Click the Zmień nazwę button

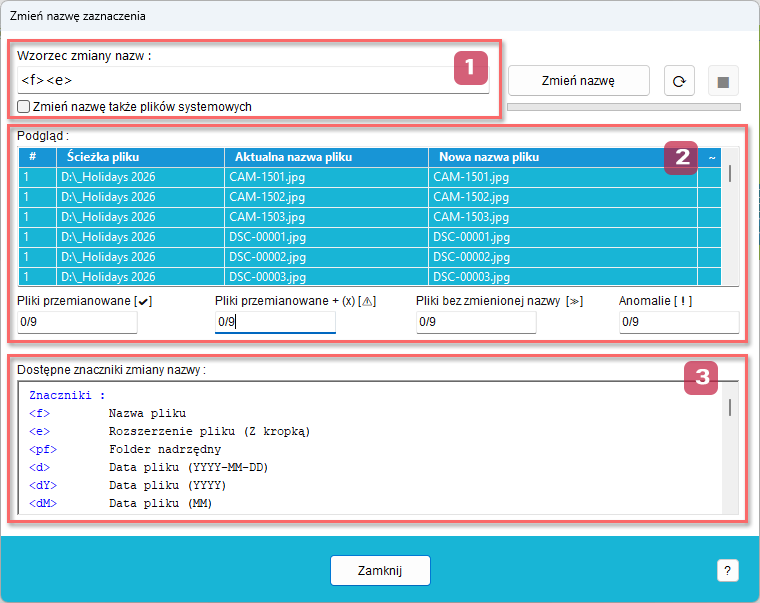pos(578,81)
